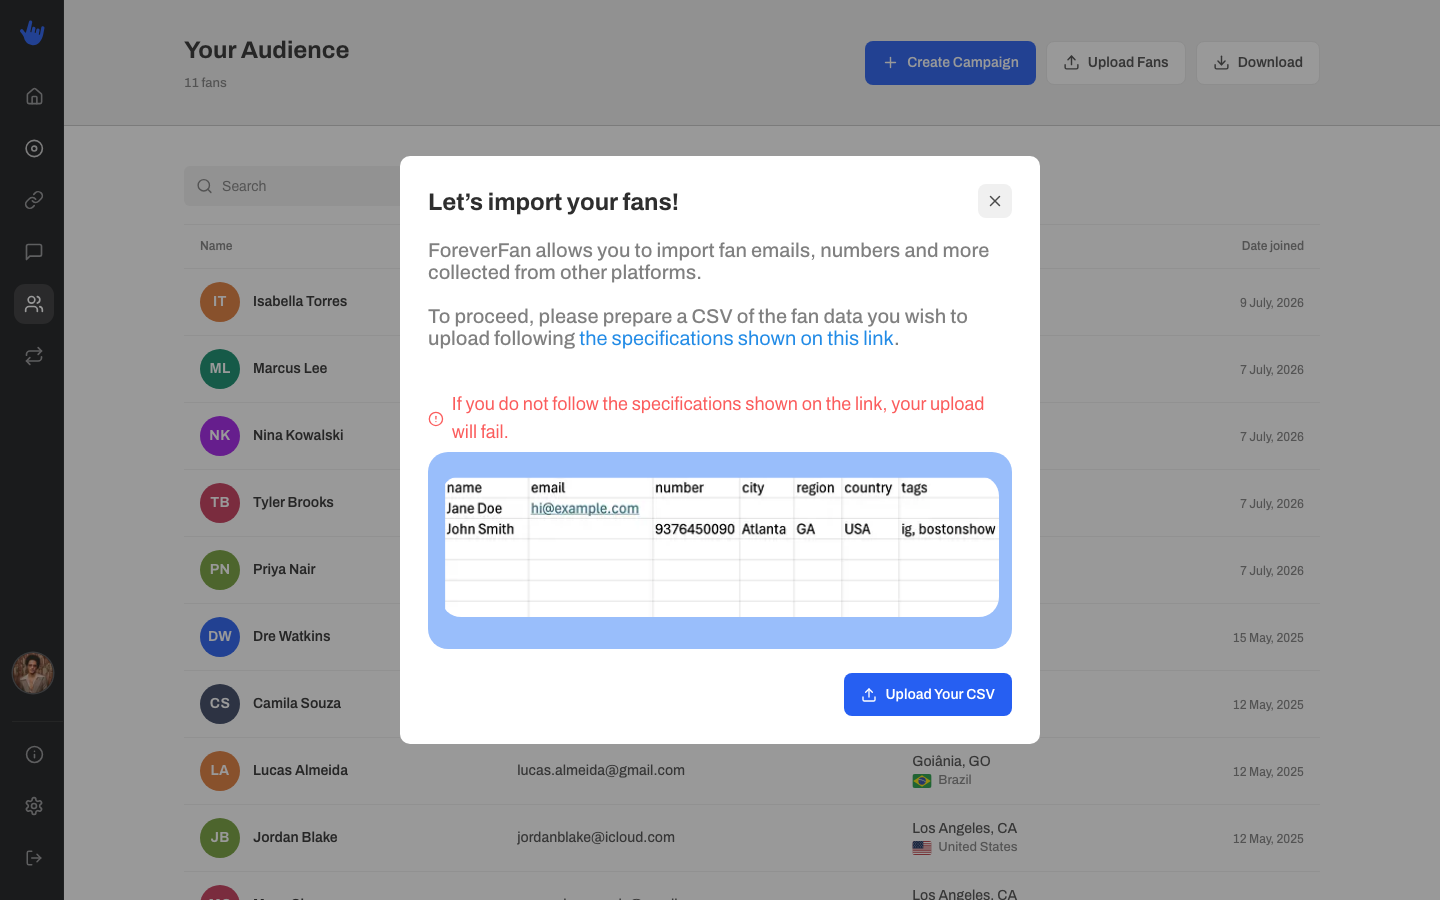This screenshot has height=900, width=1440.
Task: Click the DW avatar for Dre Watkins
Action: coord(220,637)
